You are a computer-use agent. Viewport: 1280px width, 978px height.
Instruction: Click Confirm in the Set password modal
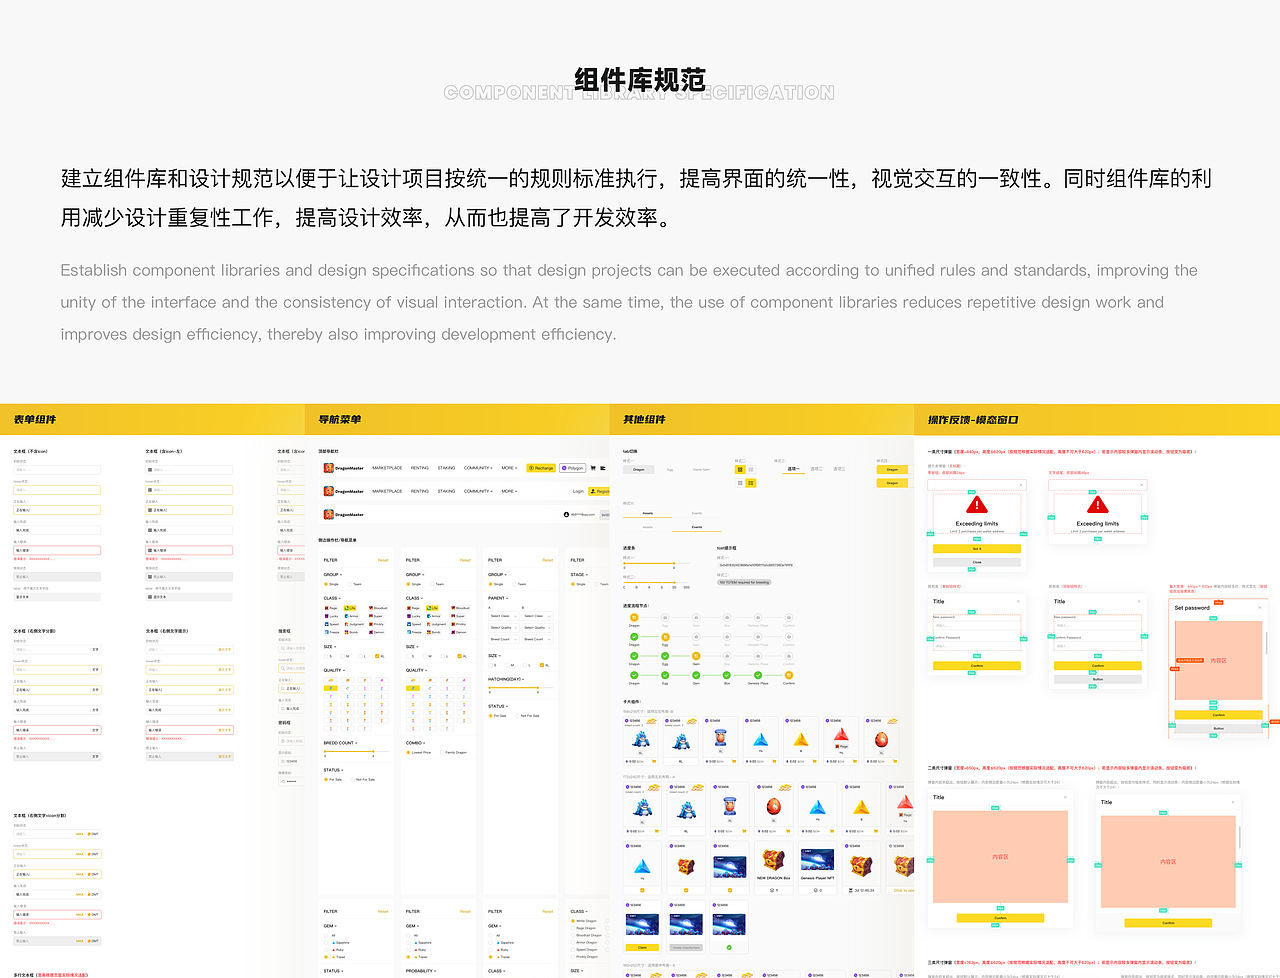tap(1218, 715)
